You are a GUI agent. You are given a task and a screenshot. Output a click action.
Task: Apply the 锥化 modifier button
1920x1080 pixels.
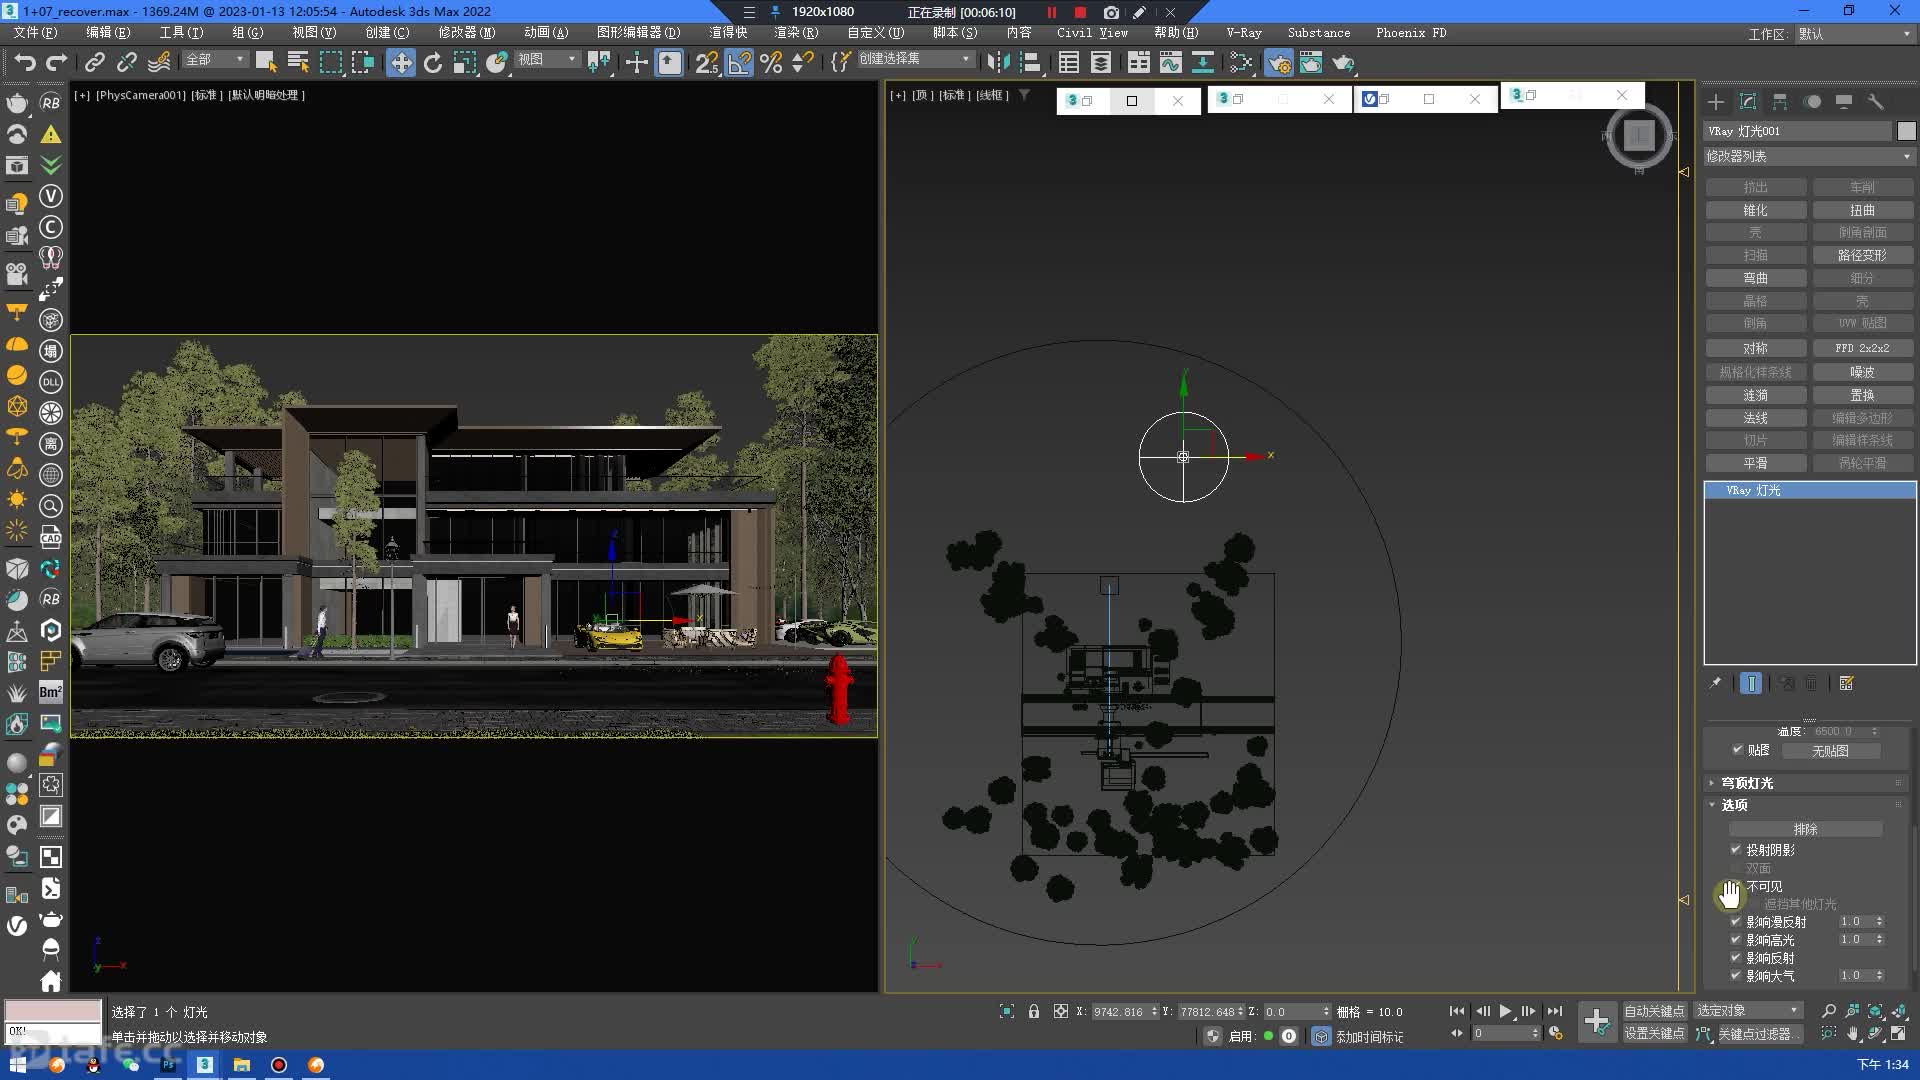(x=1755, y=210)
